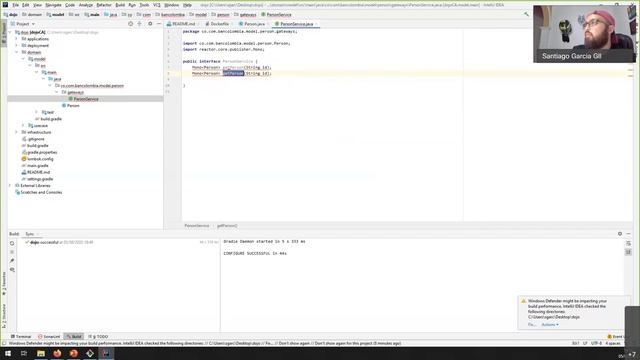Open the Favorites side tool window tab
The image size is (640, 360).
point(4,283)
